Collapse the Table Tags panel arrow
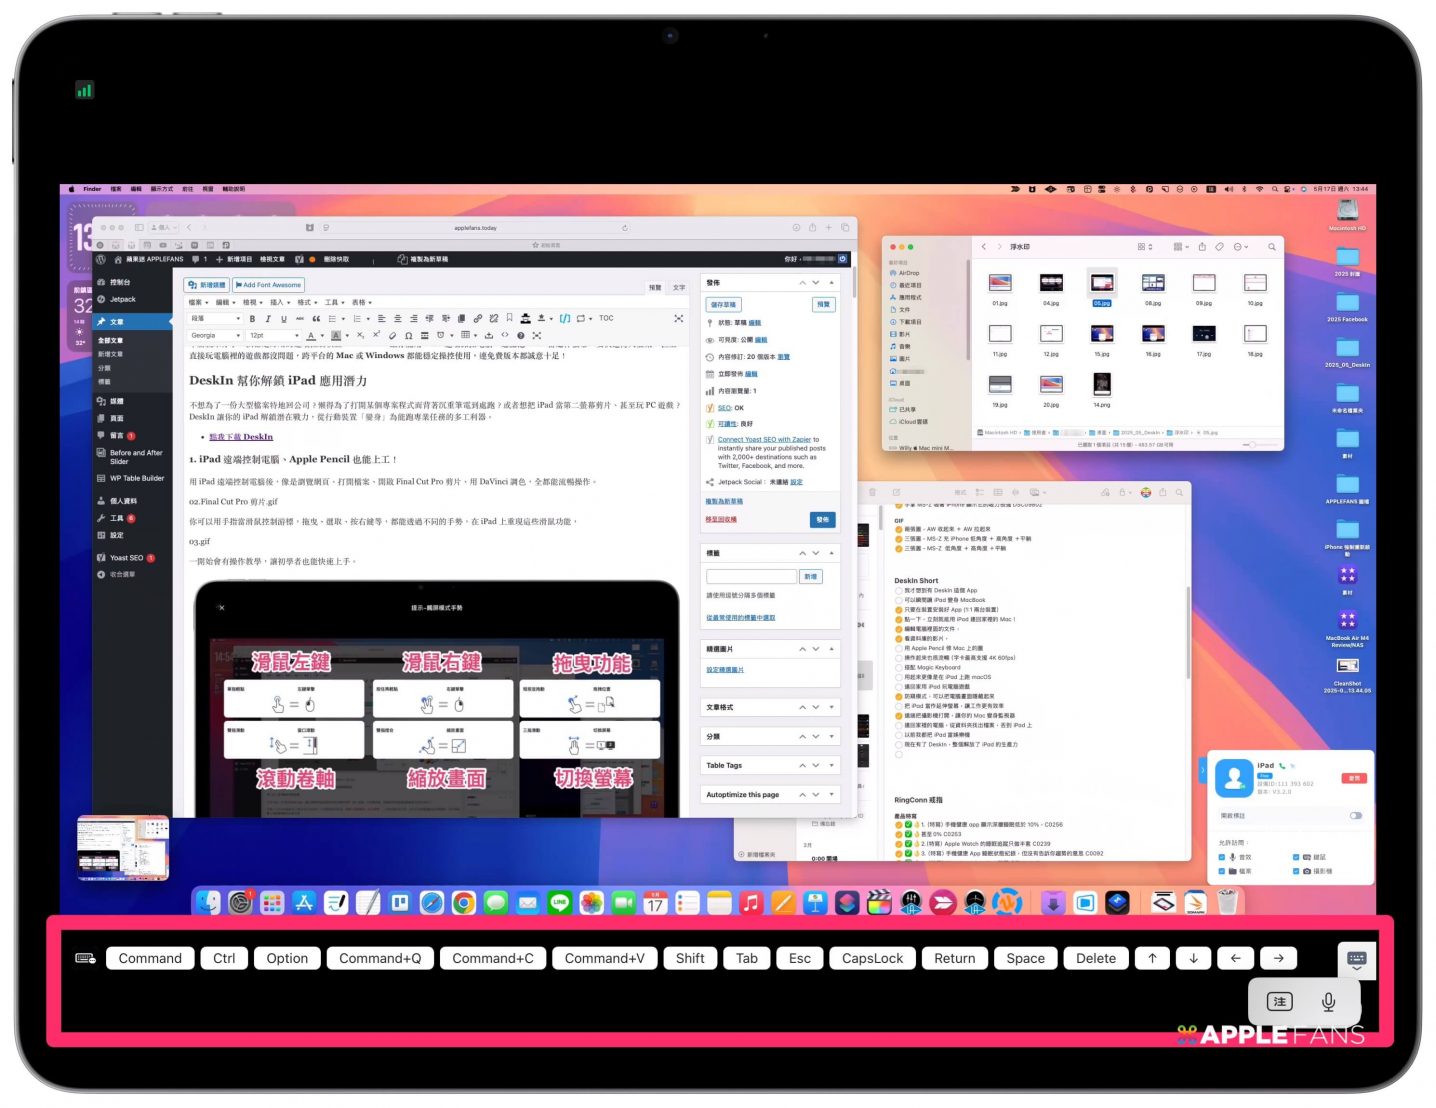 click(831, 765)
